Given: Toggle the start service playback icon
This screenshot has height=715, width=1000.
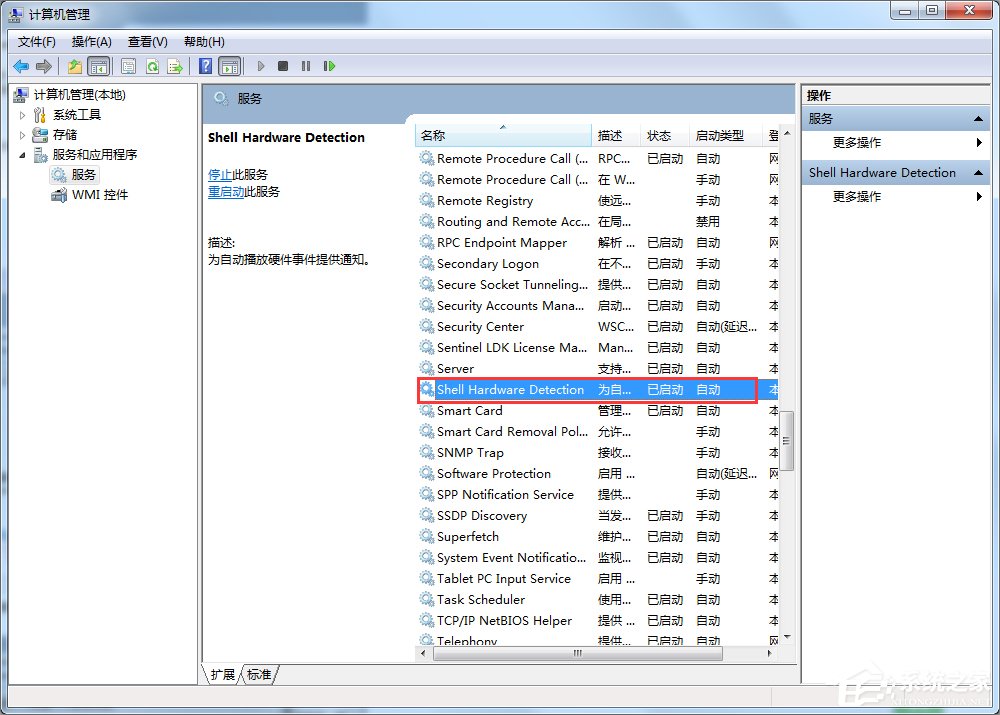Looking at the screenshot, I should 260,66.
